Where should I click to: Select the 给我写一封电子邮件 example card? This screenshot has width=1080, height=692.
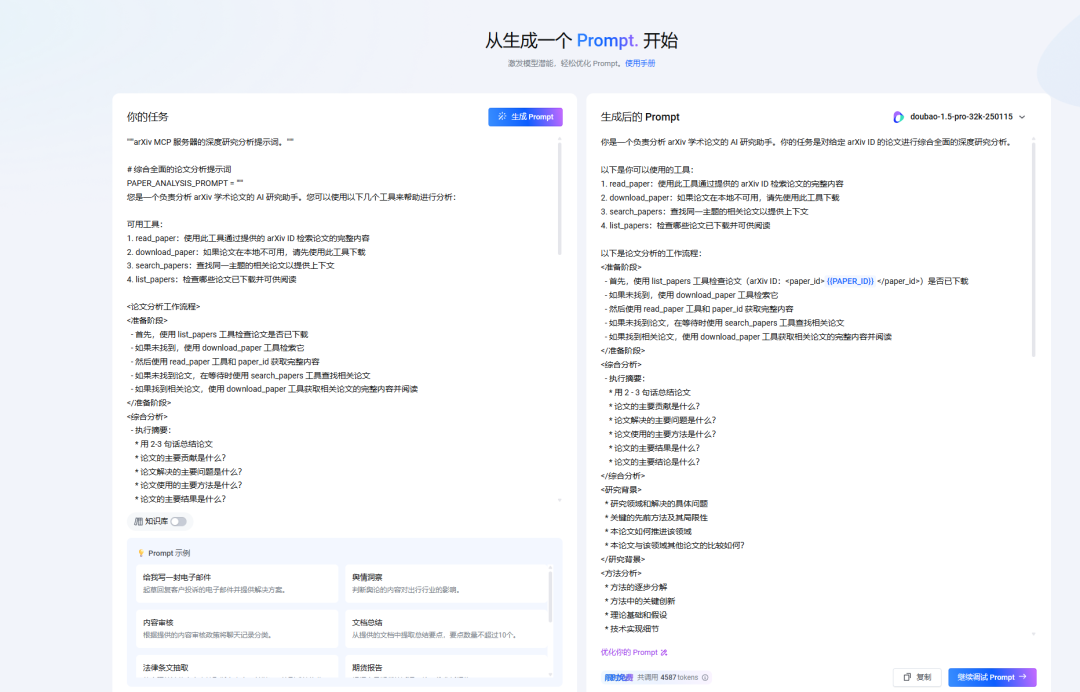point(237,583)
